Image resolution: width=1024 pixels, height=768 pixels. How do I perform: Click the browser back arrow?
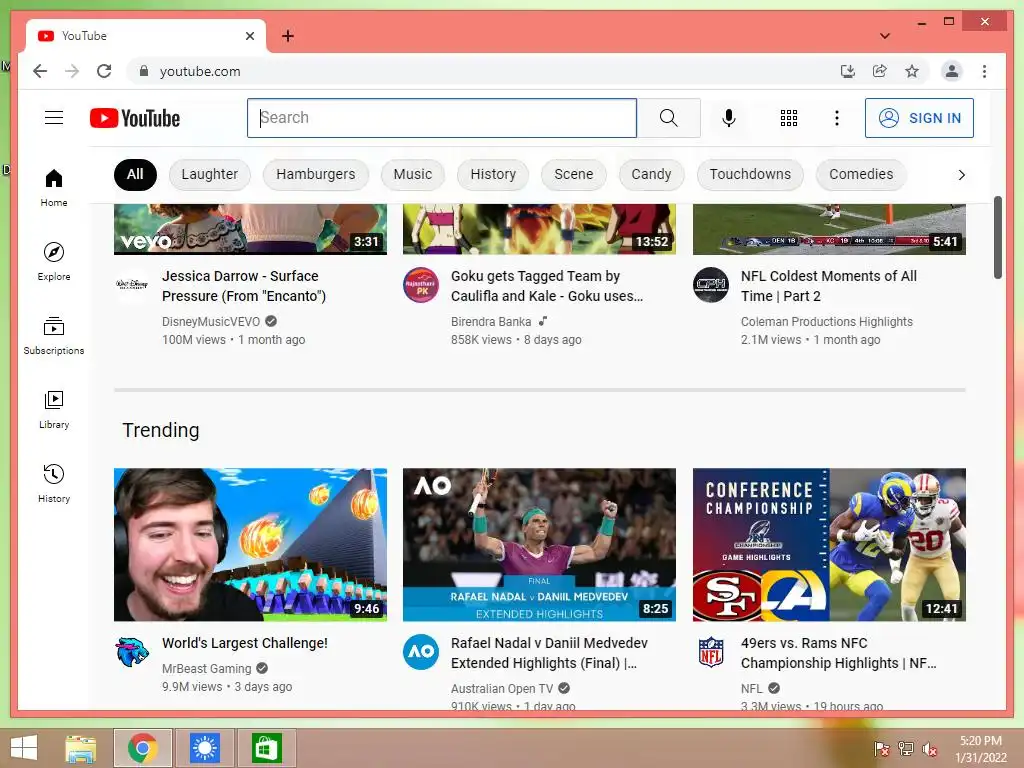[40, 71]
